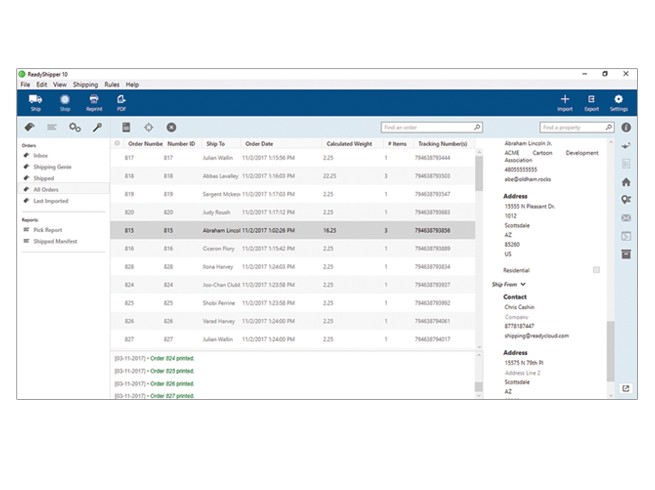Click the Address Line 2 field
Viewport: 655px width, 490px height.
[522, 373]
